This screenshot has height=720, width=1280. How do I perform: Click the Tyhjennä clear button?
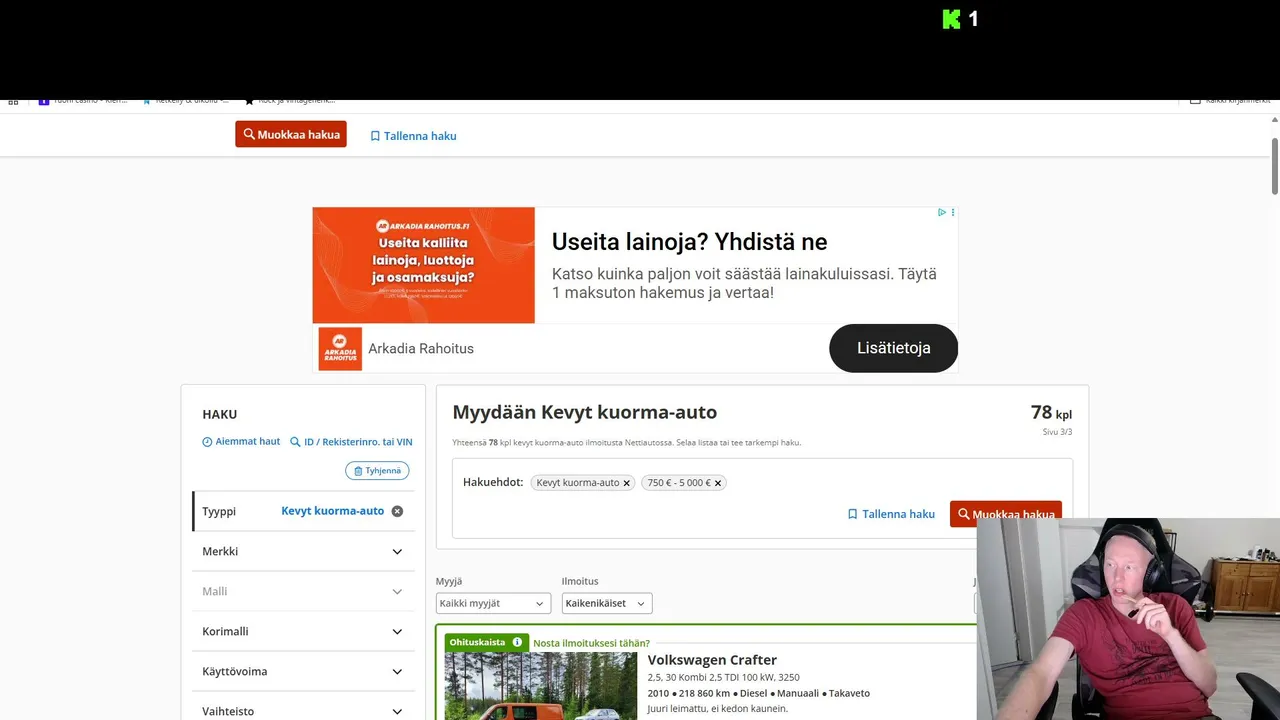pyautogui.click(x=377, y=471)
